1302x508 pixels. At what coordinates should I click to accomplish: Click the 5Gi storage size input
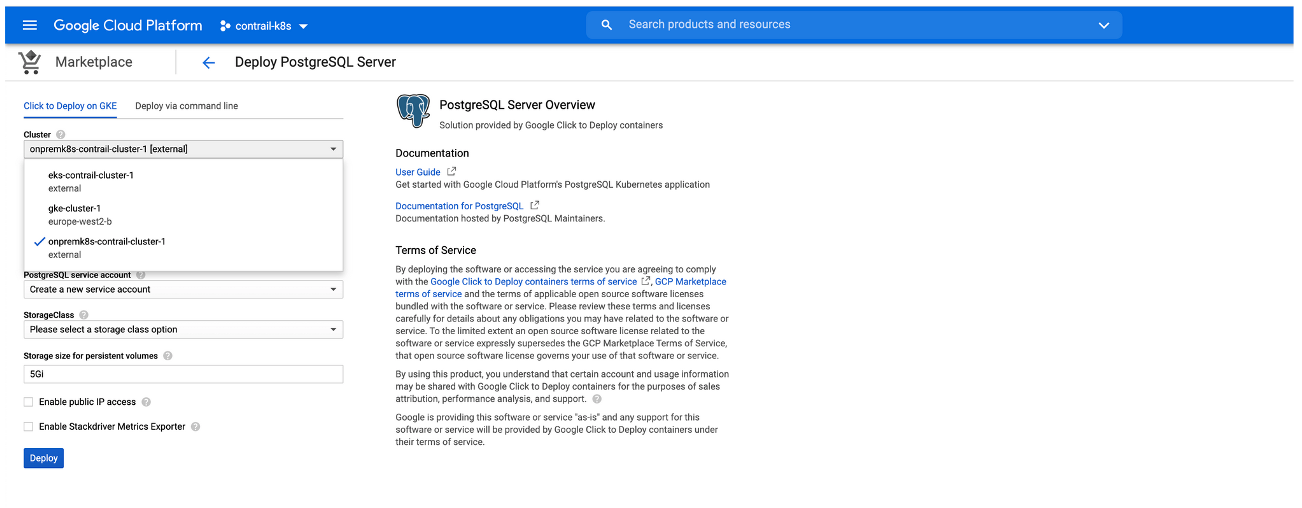pos(183,374)
